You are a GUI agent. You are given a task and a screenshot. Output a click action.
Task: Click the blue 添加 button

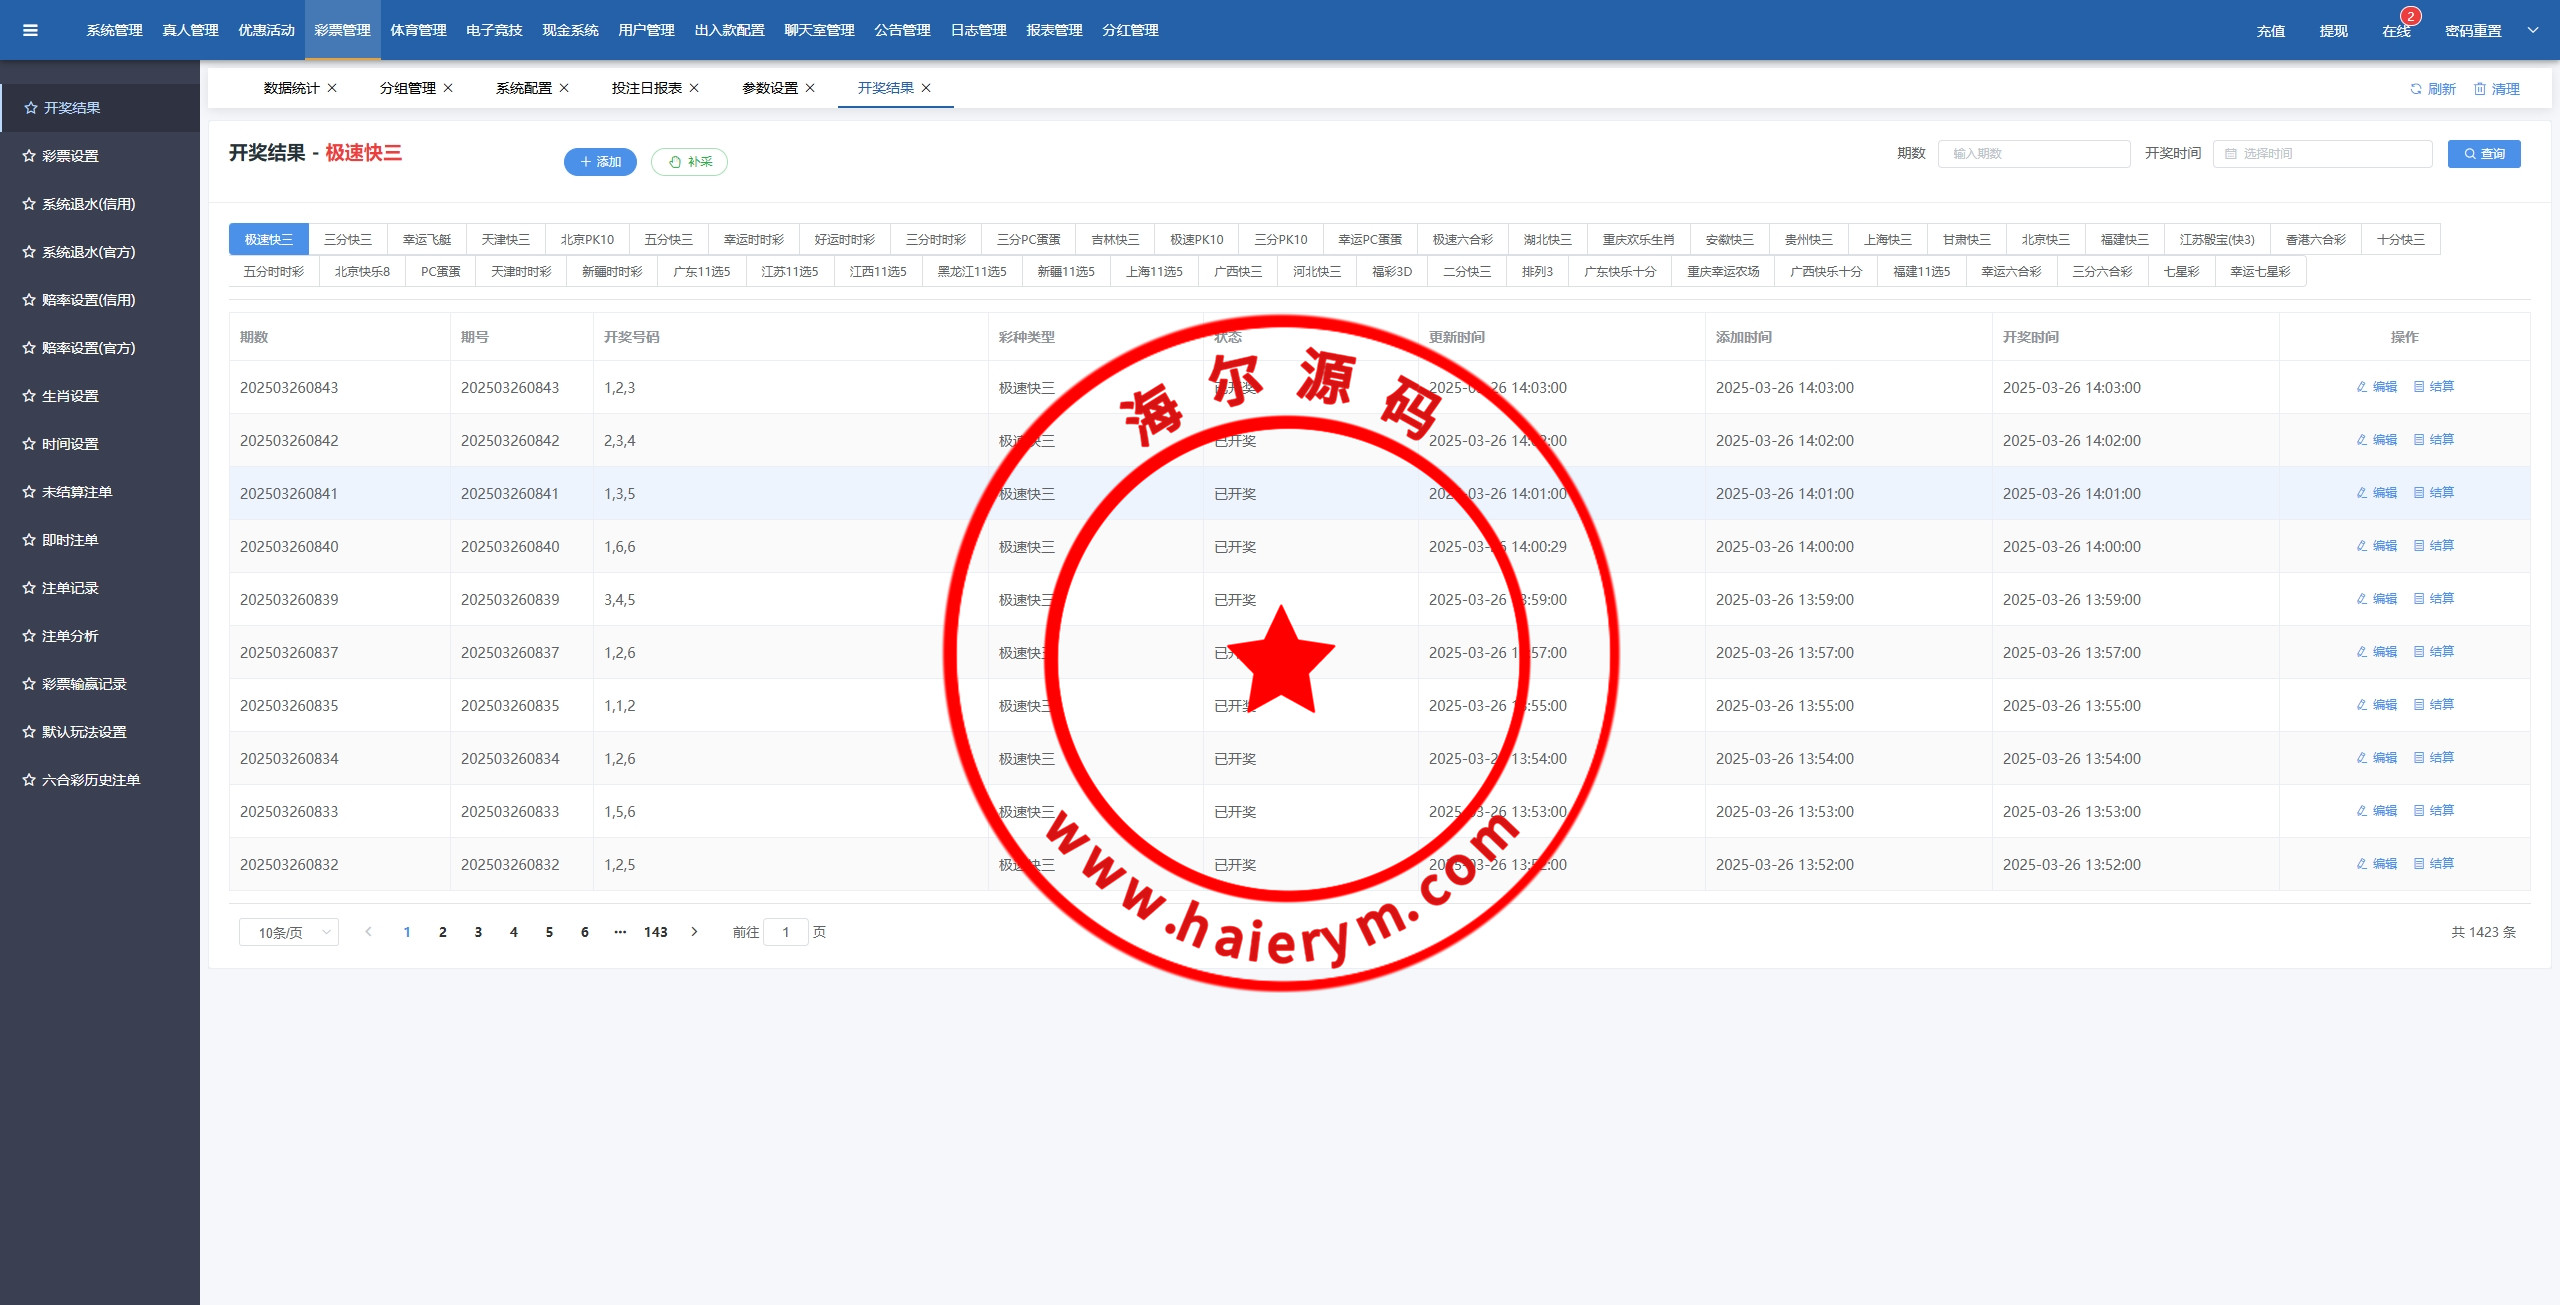pyautogui.click(x=600, y=162)
